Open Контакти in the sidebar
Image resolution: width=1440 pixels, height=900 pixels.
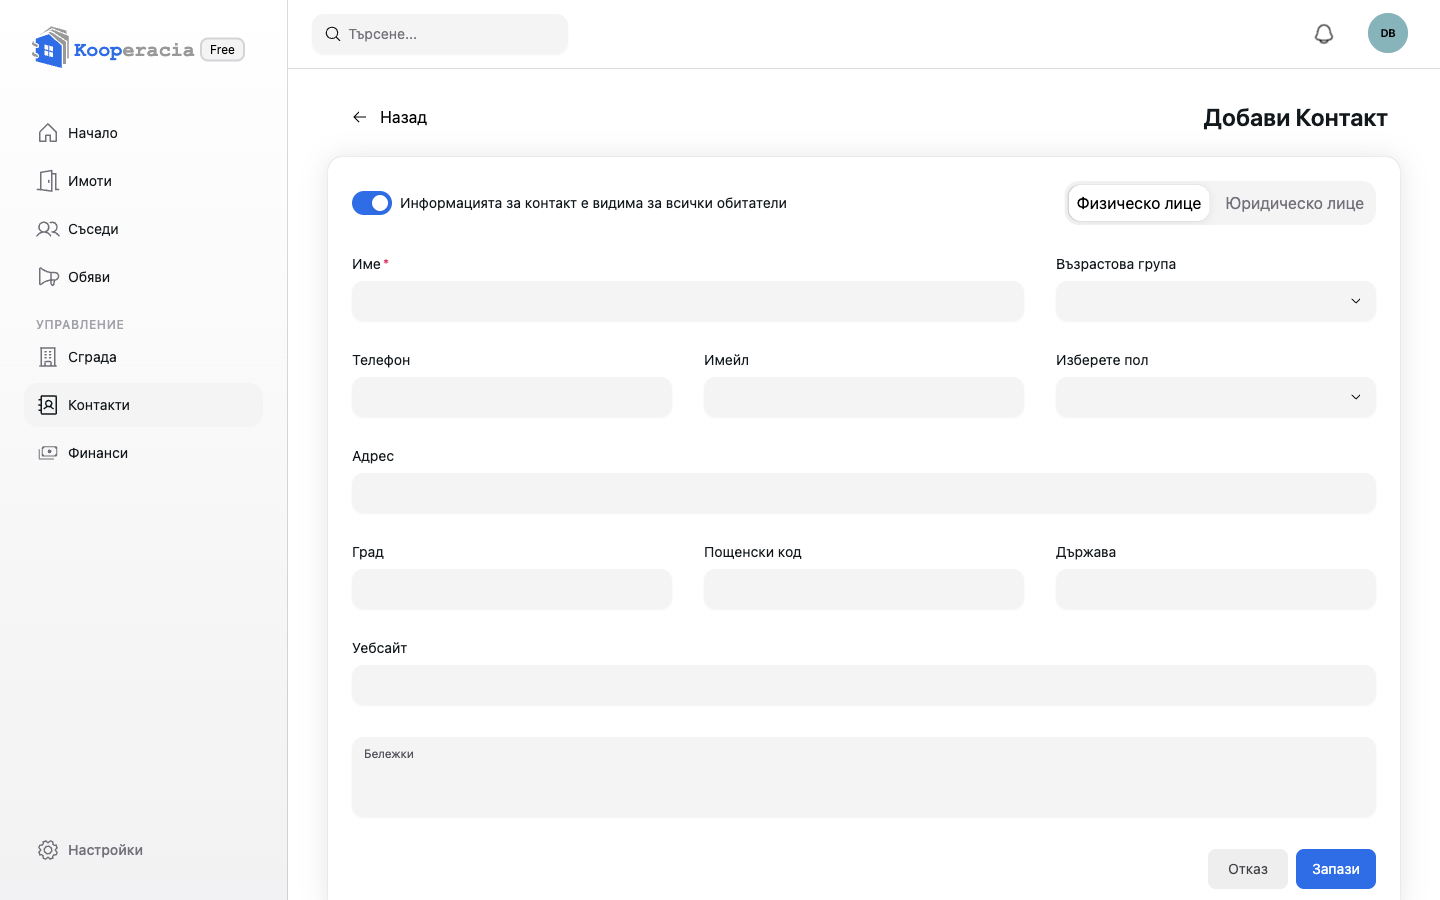(x=143, y=405)
